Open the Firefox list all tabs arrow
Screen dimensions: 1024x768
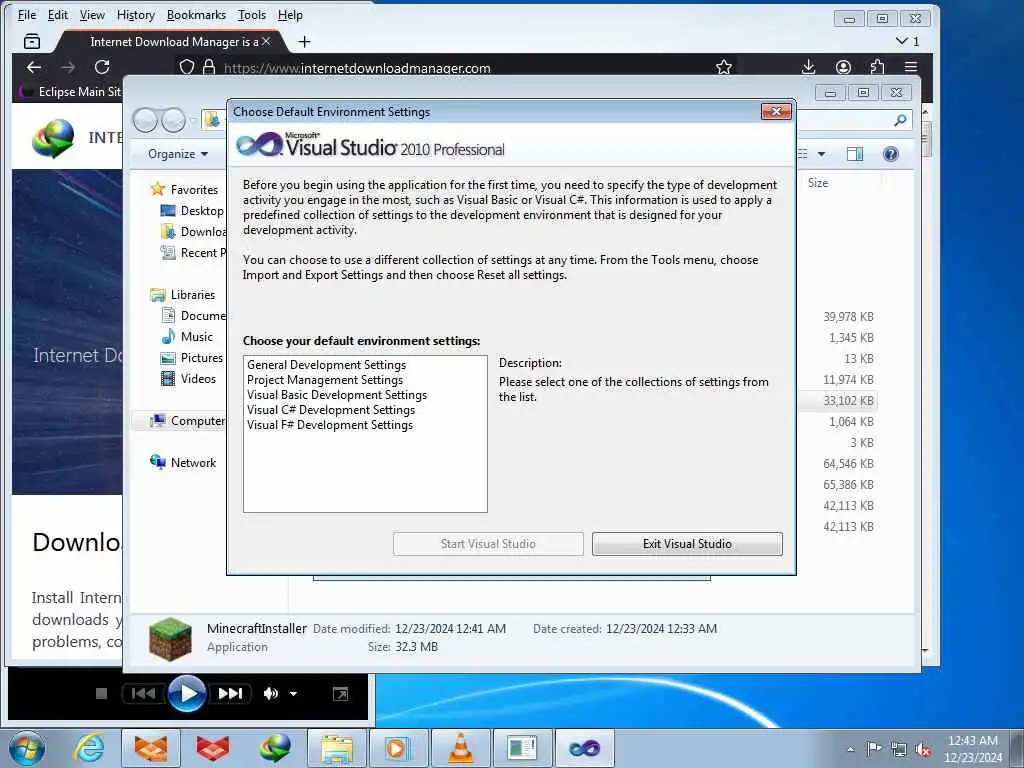[902, 41]
